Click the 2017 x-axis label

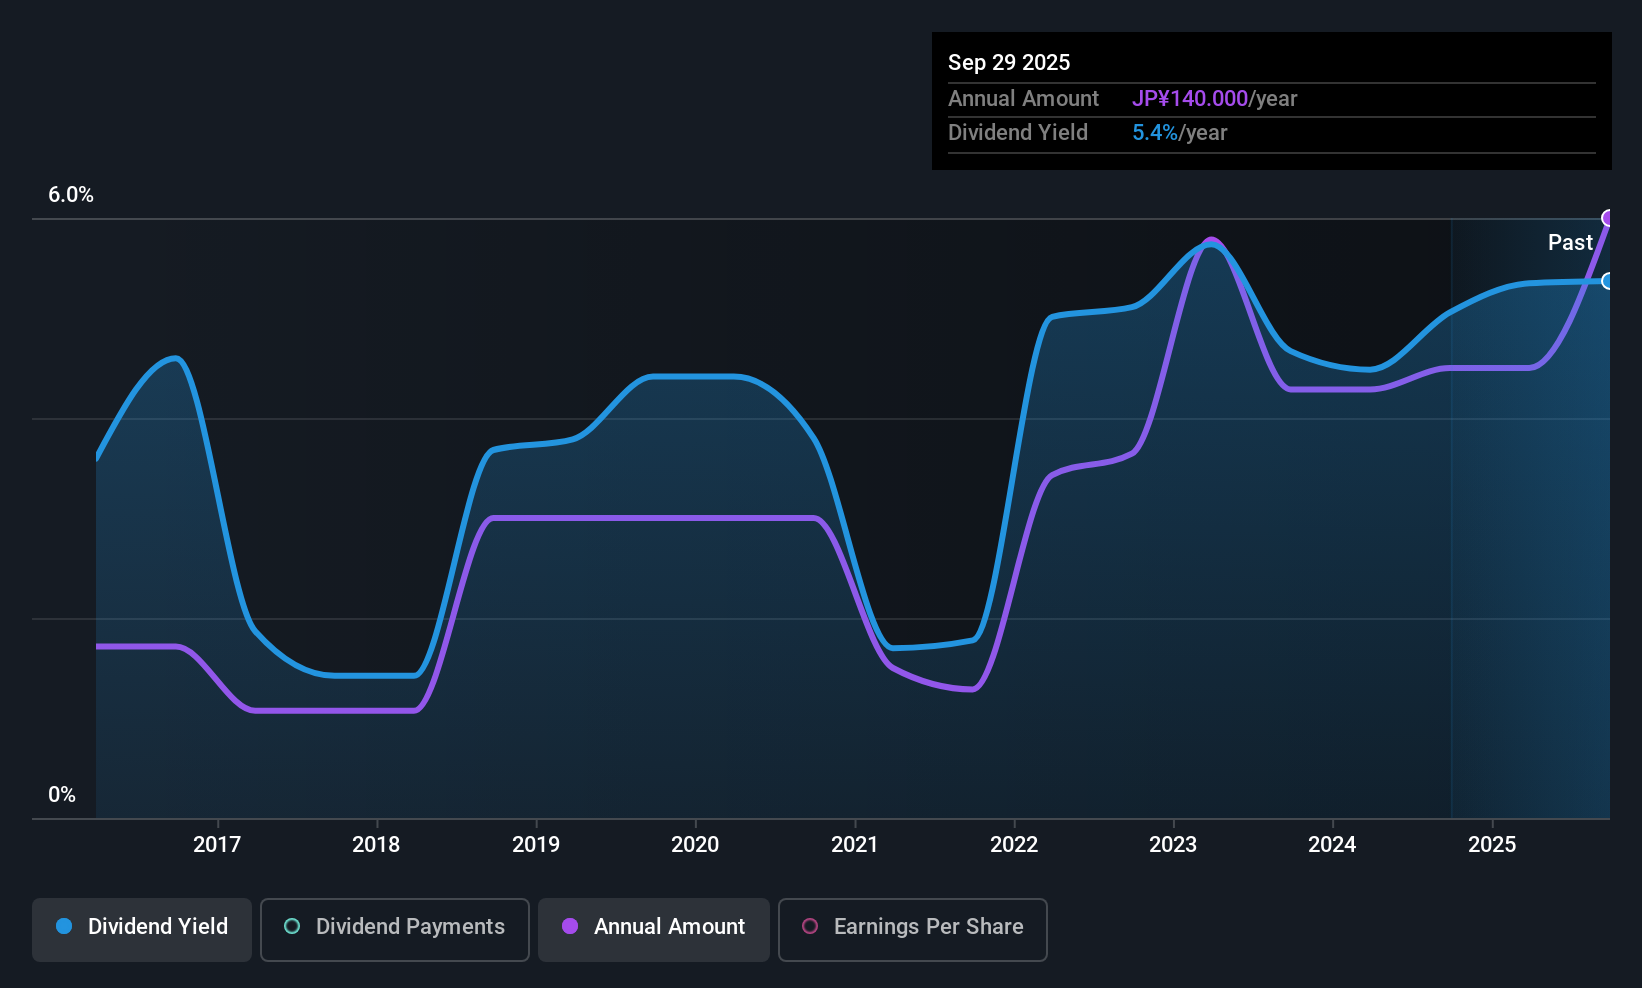217,845
